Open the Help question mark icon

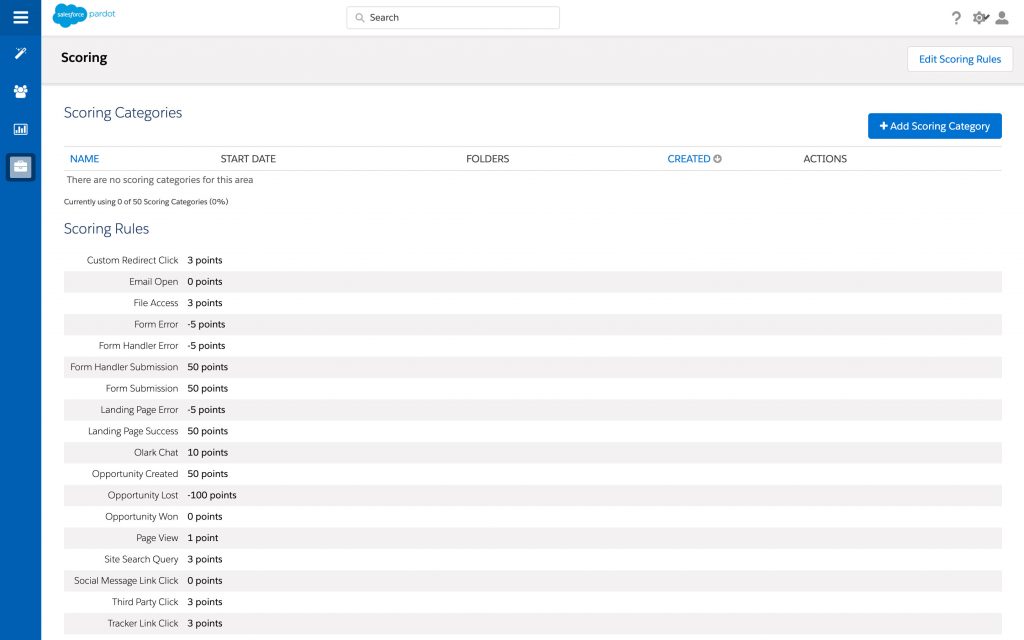click(x=956, y=18)
